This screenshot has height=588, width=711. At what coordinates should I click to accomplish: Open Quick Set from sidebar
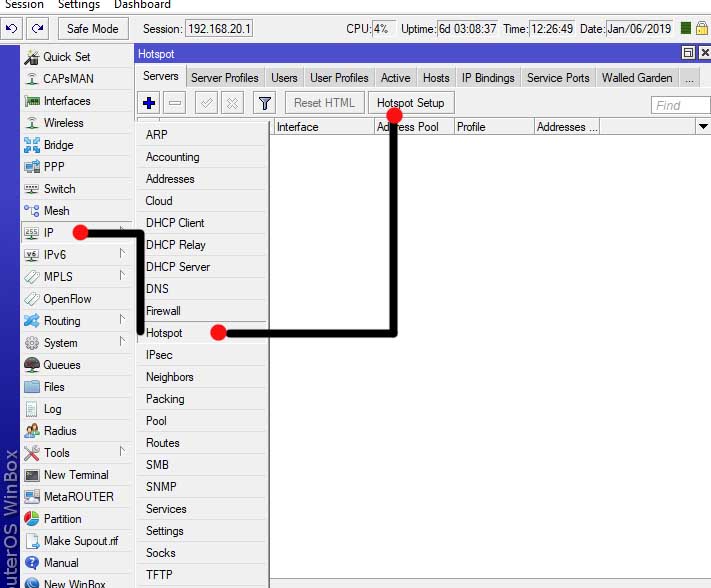[76, 57]
